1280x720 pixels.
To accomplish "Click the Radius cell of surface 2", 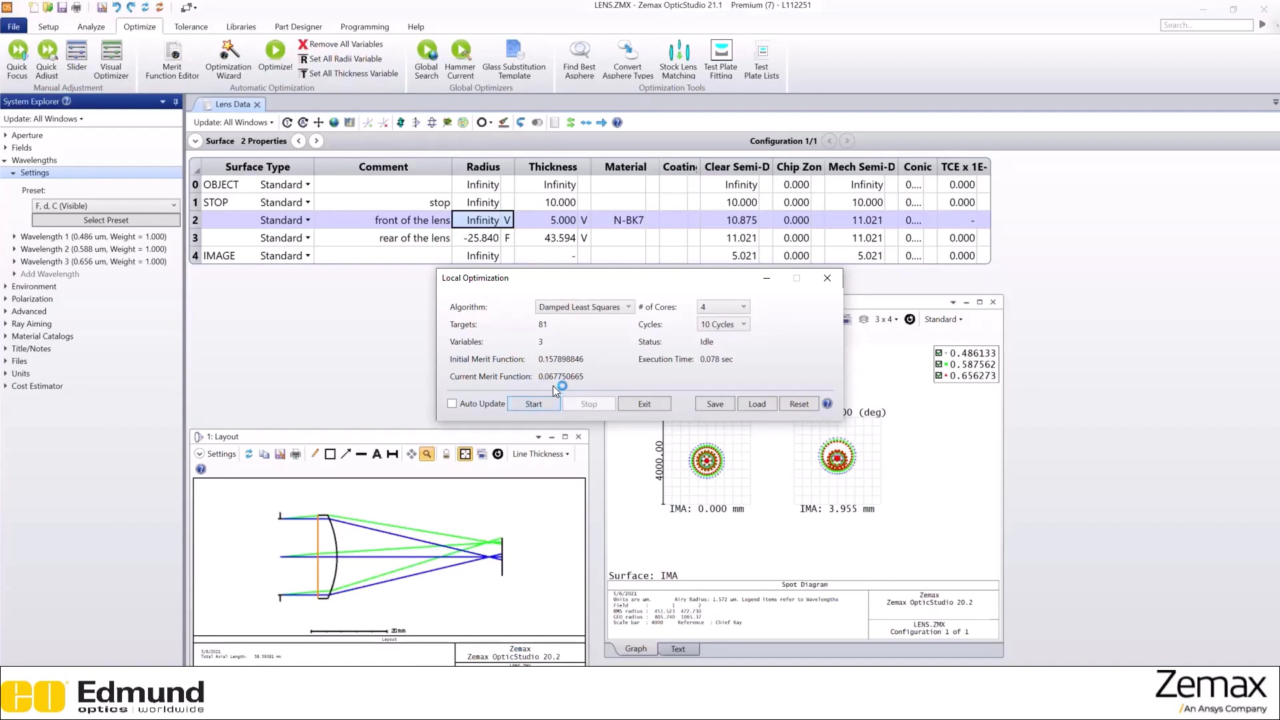I will coord(483,220).
